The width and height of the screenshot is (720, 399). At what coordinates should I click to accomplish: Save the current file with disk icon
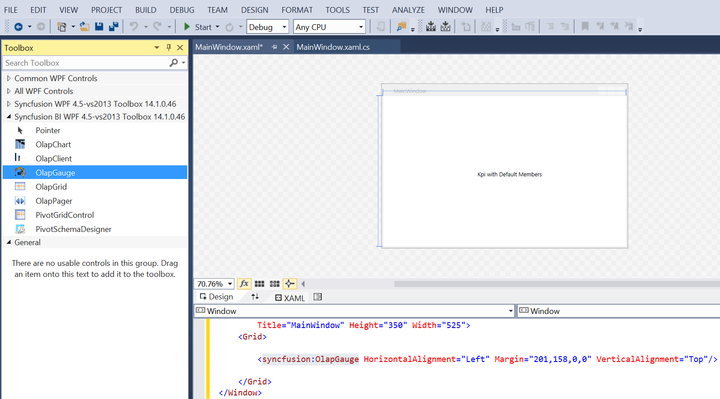click(x=99, y=27)
